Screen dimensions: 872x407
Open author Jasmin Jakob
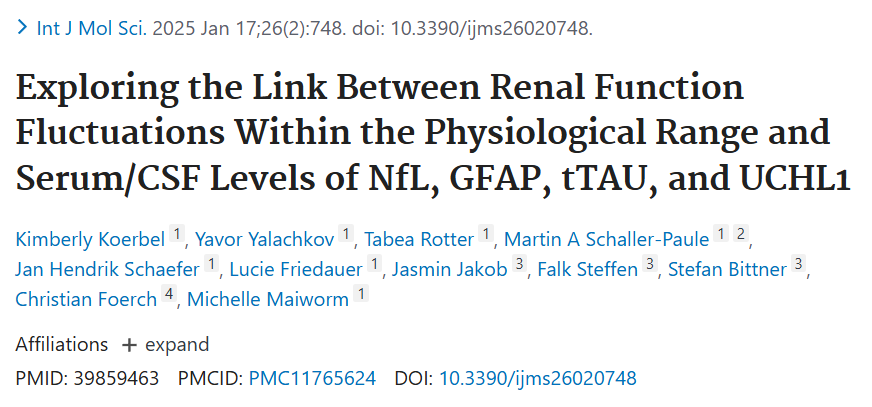(450, 270)
